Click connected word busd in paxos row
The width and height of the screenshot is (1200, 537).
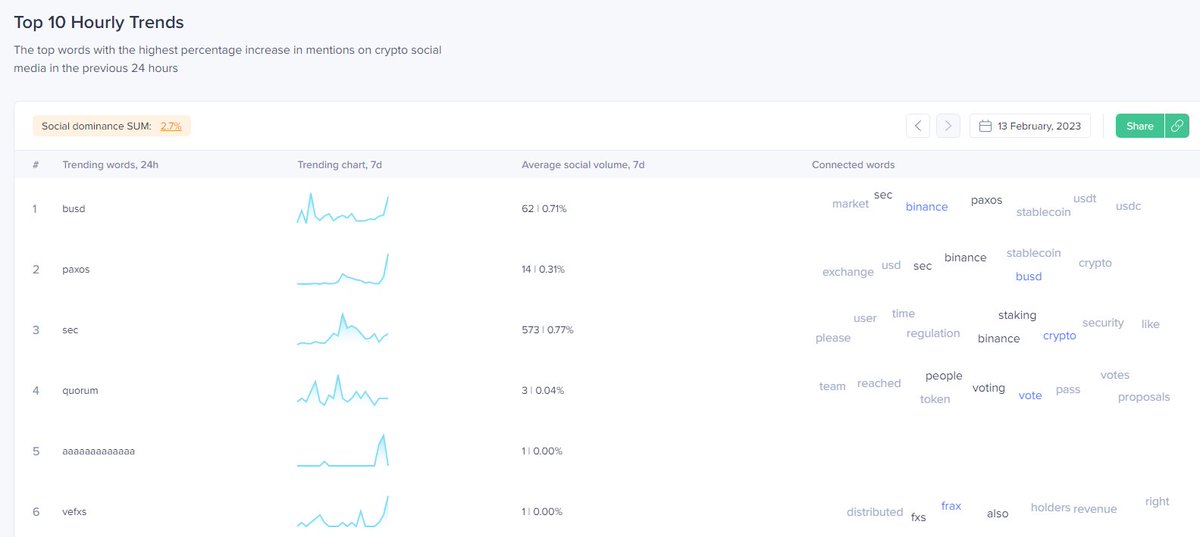click(1028, 277)
